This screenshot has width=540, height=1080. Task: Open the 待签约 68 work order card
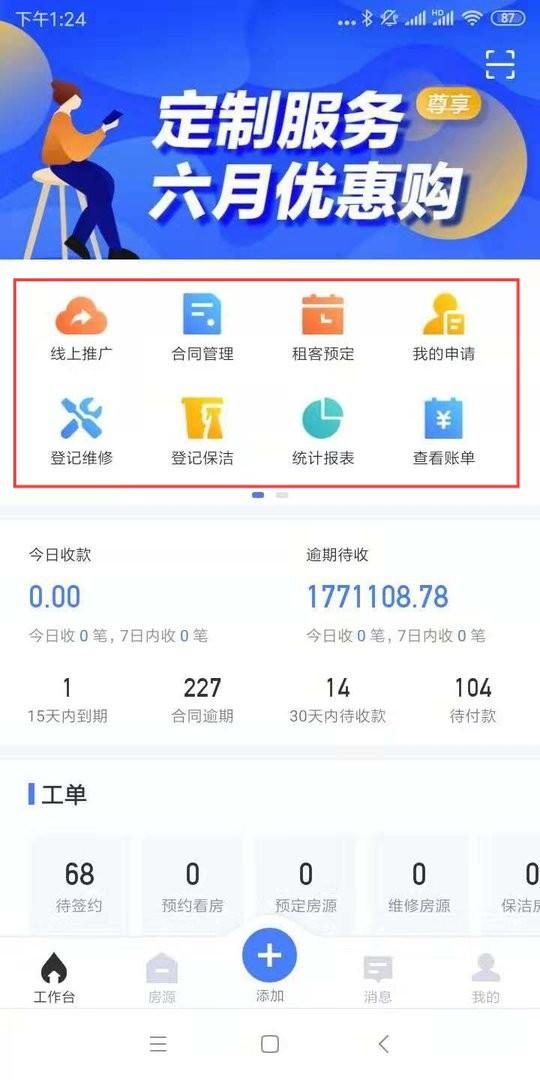click(79, 885)
